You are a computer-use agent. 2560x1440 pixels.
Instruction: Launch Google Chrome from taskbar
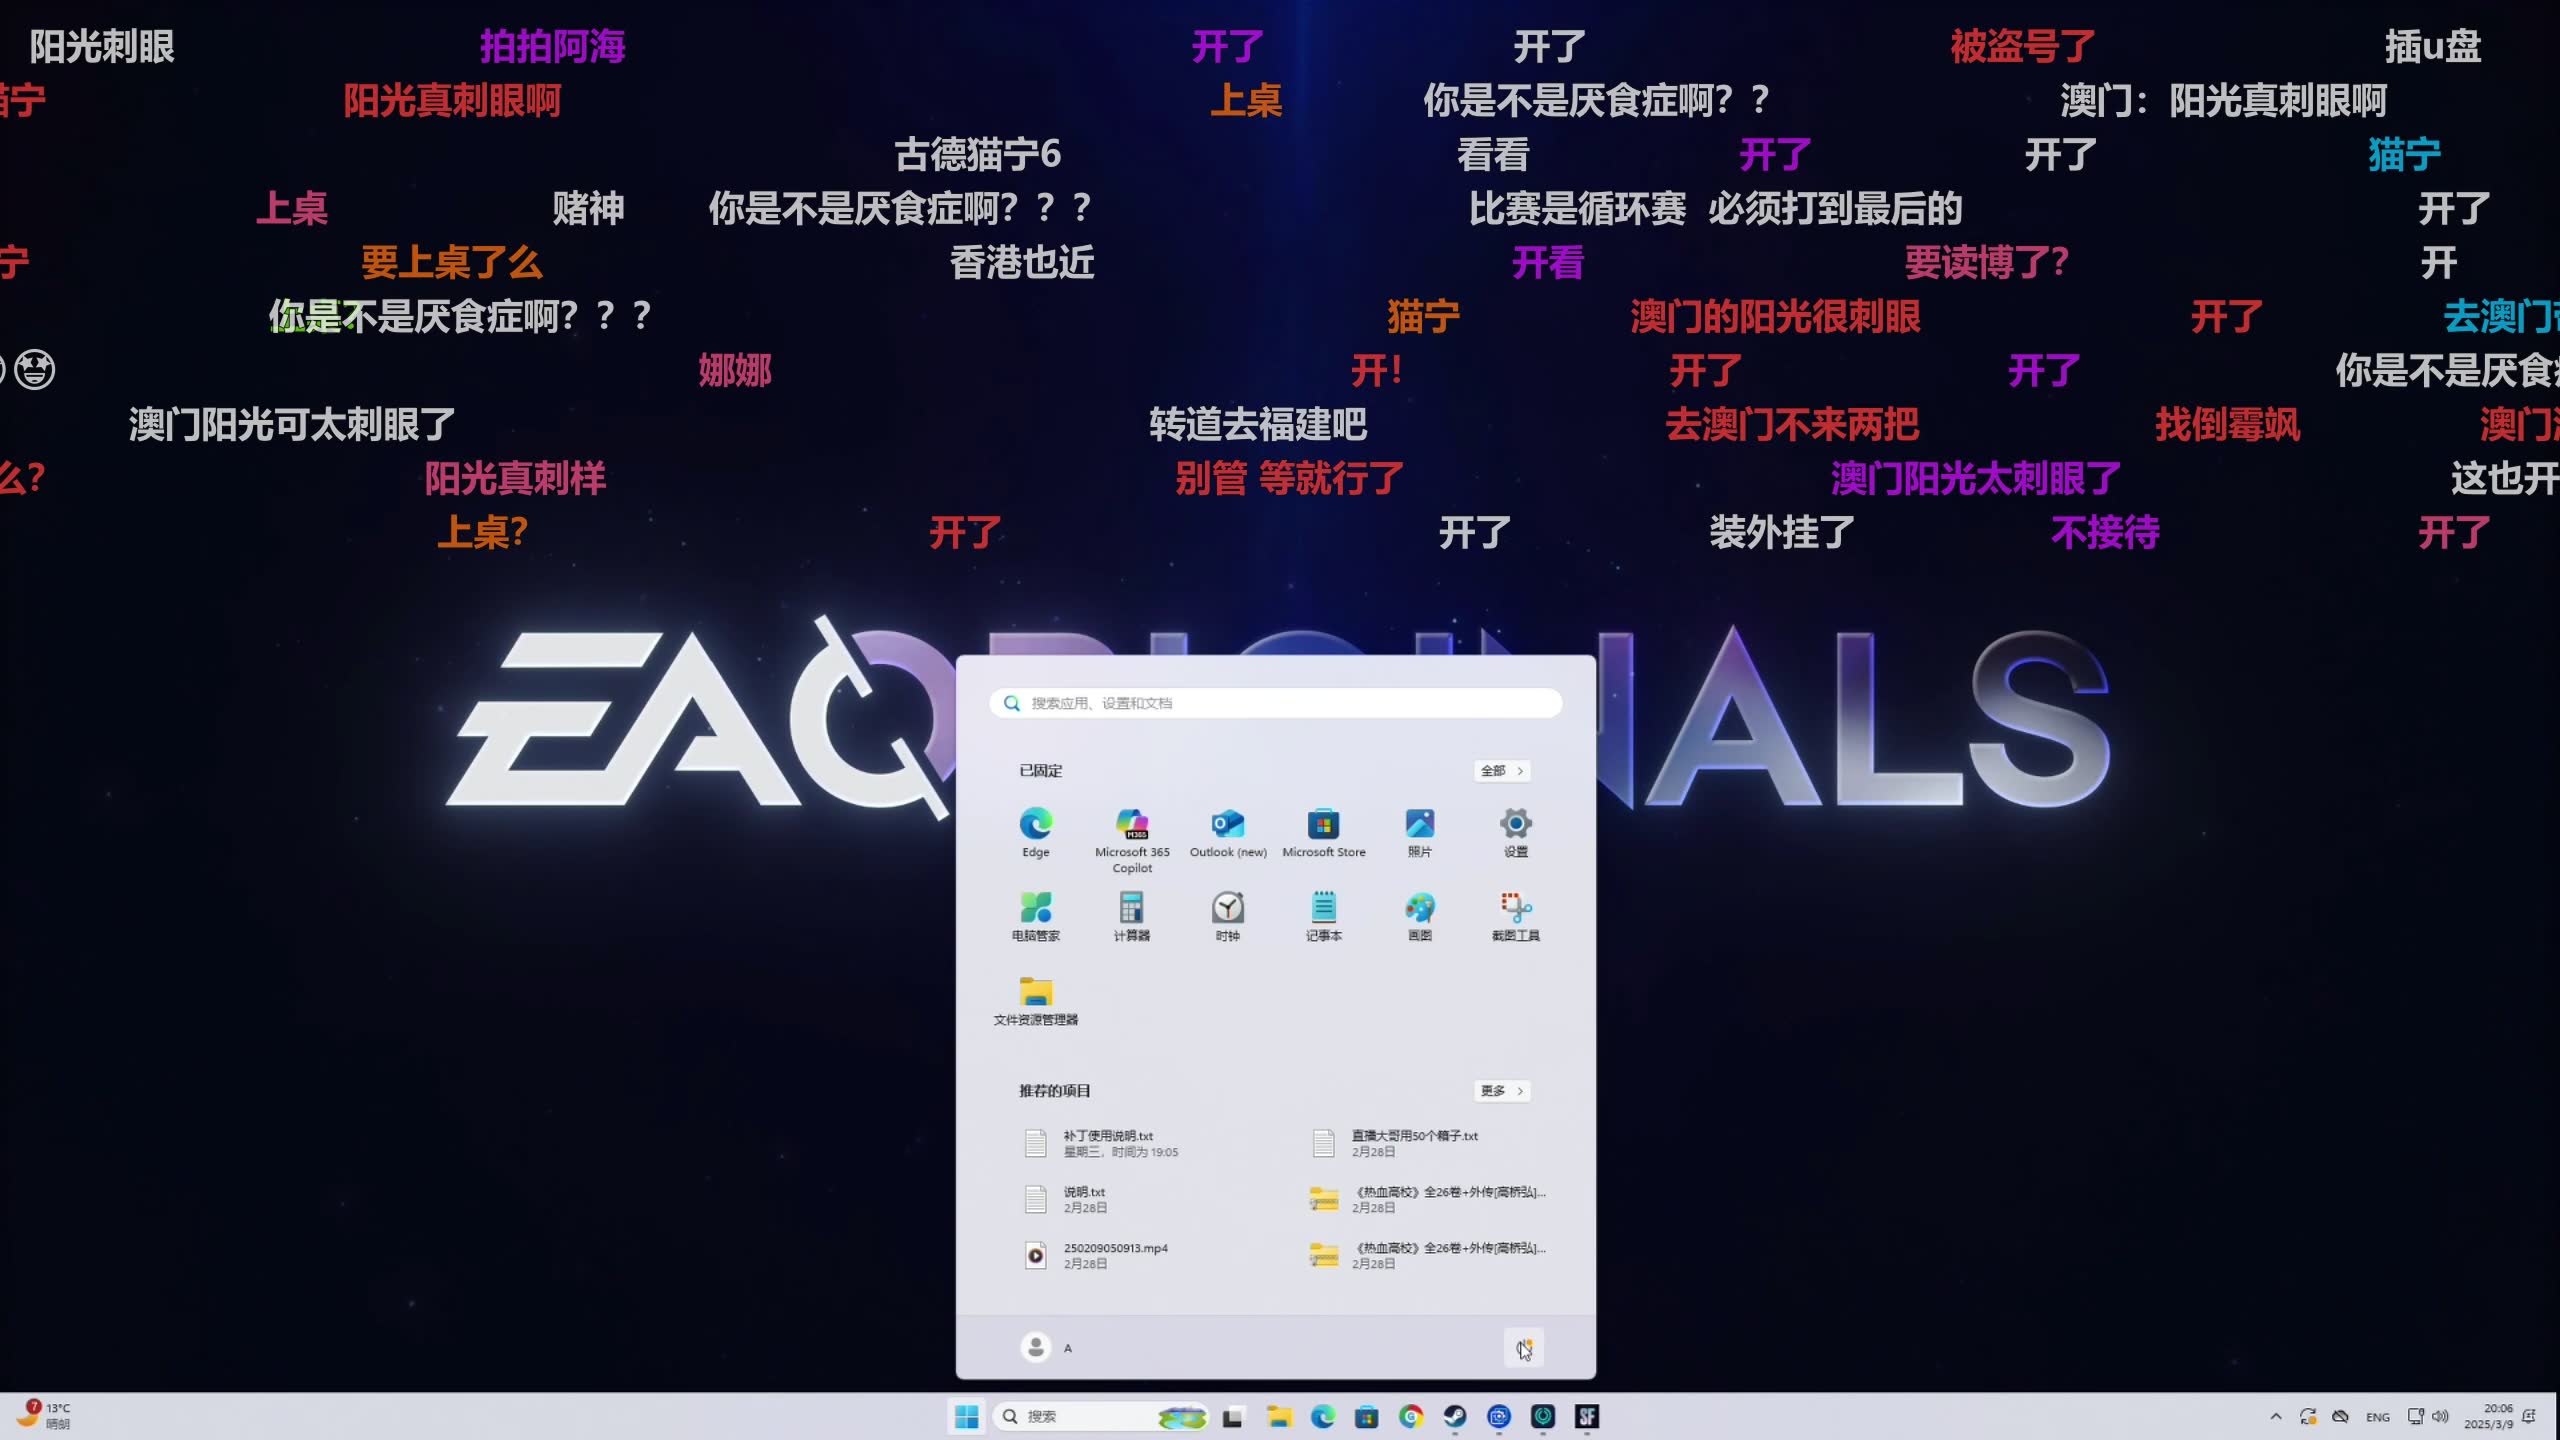point(1411,1416)
